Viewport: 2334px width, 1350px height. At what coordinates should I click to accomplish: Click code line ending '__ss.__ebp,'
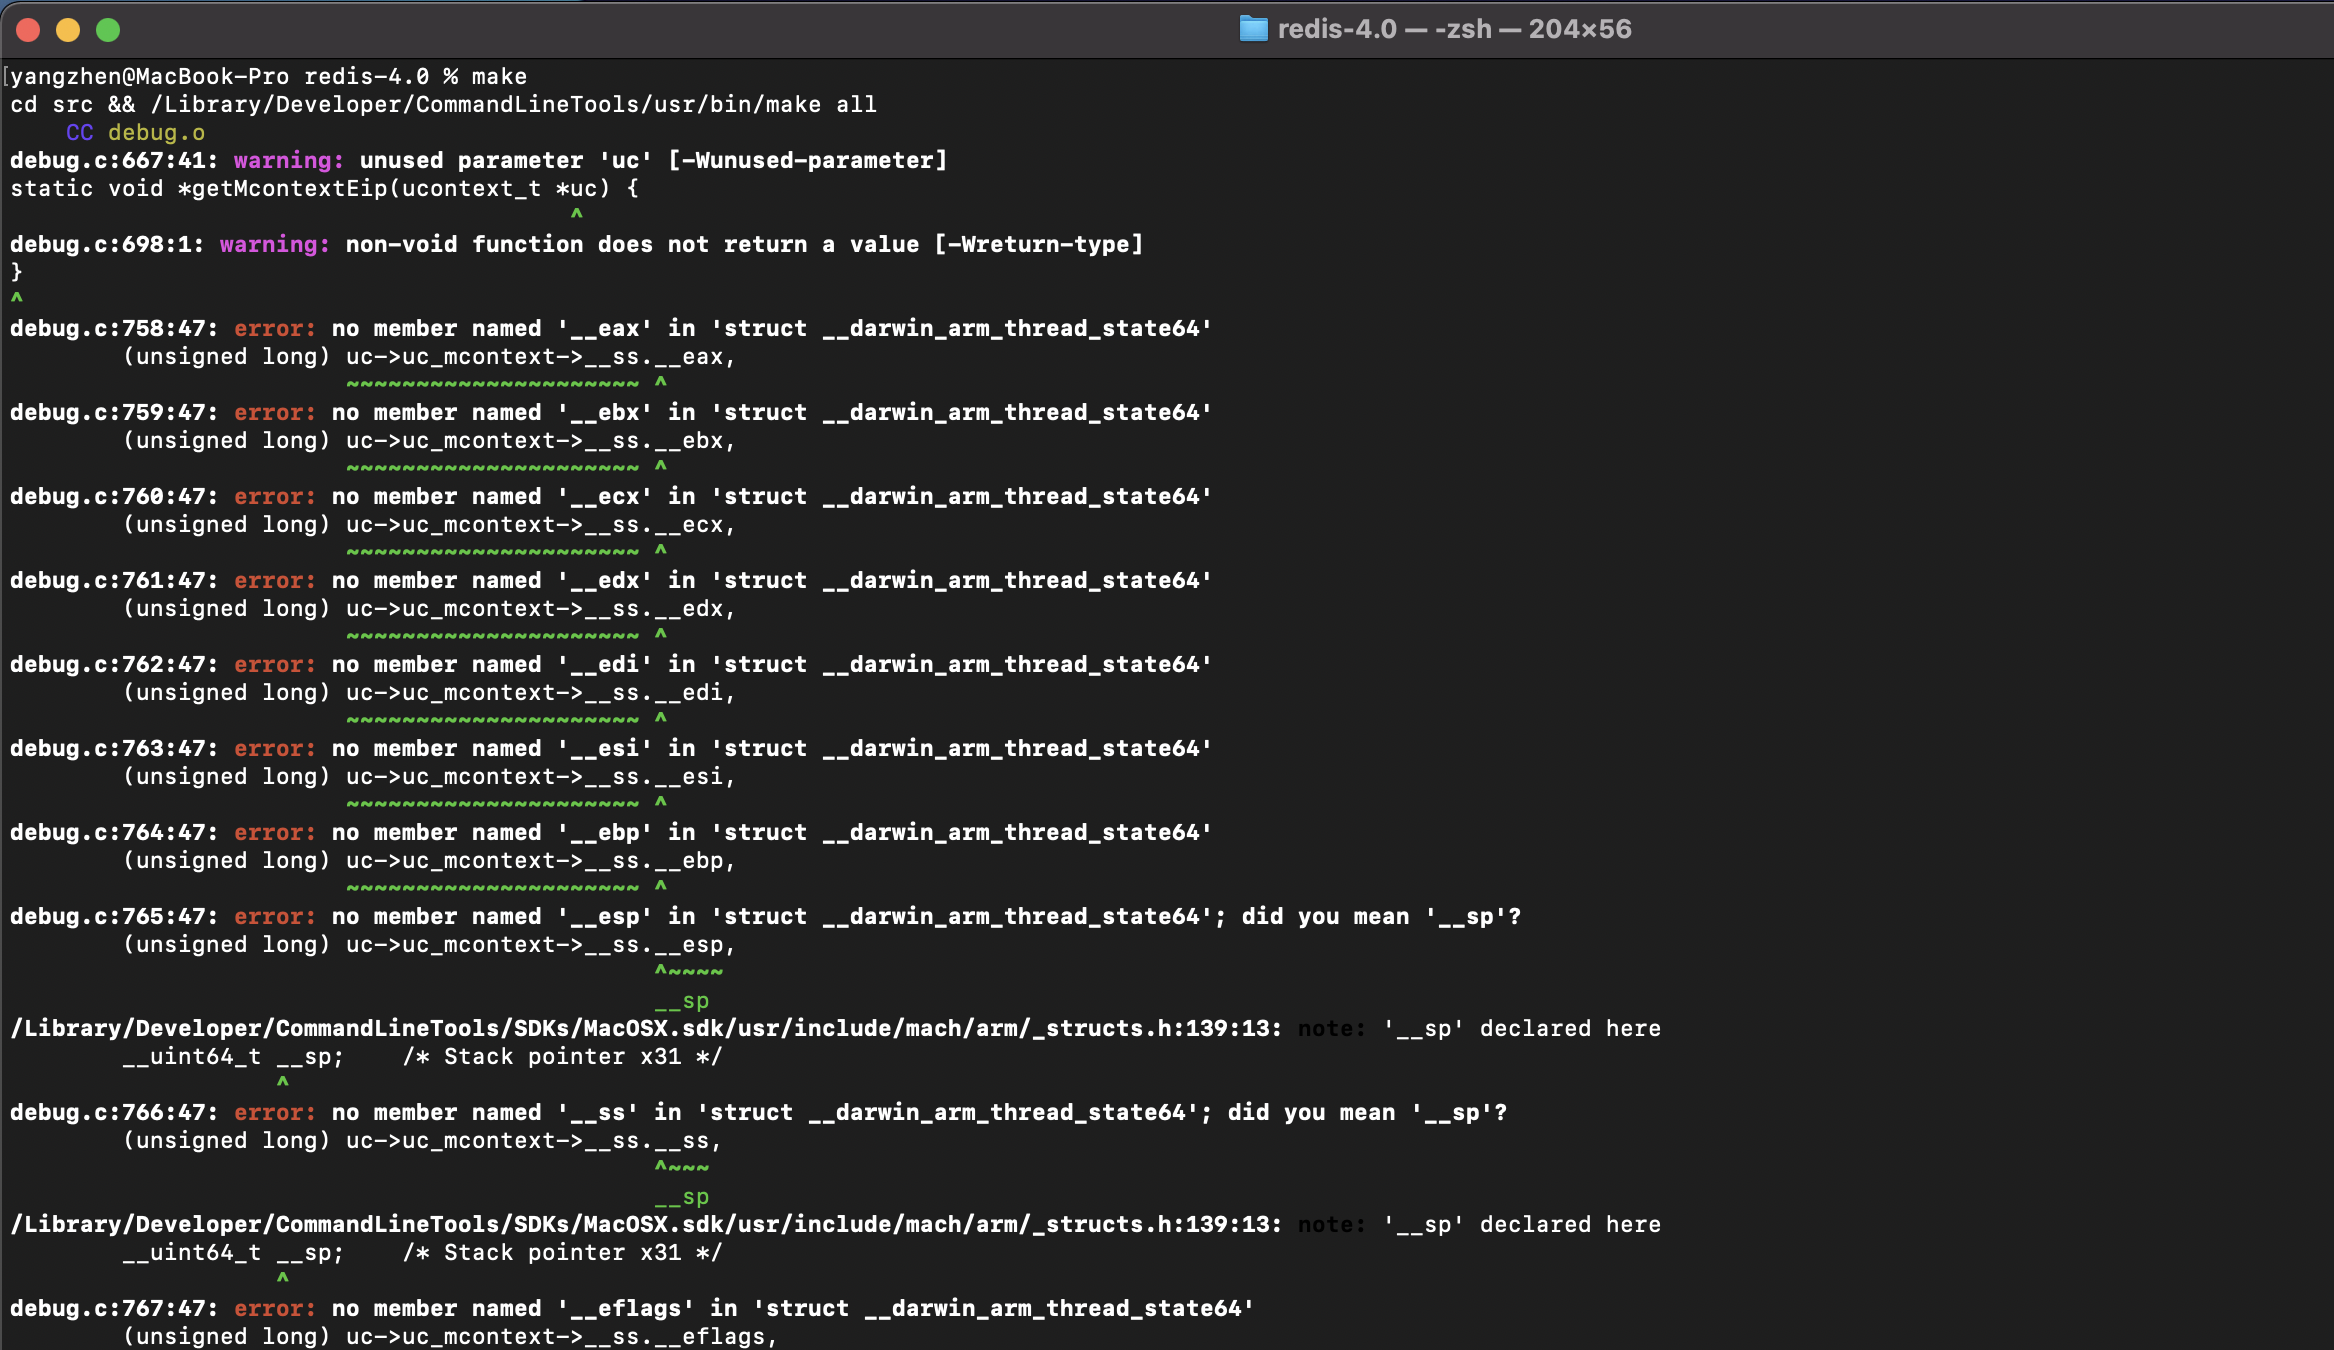(x=429, y=861)
